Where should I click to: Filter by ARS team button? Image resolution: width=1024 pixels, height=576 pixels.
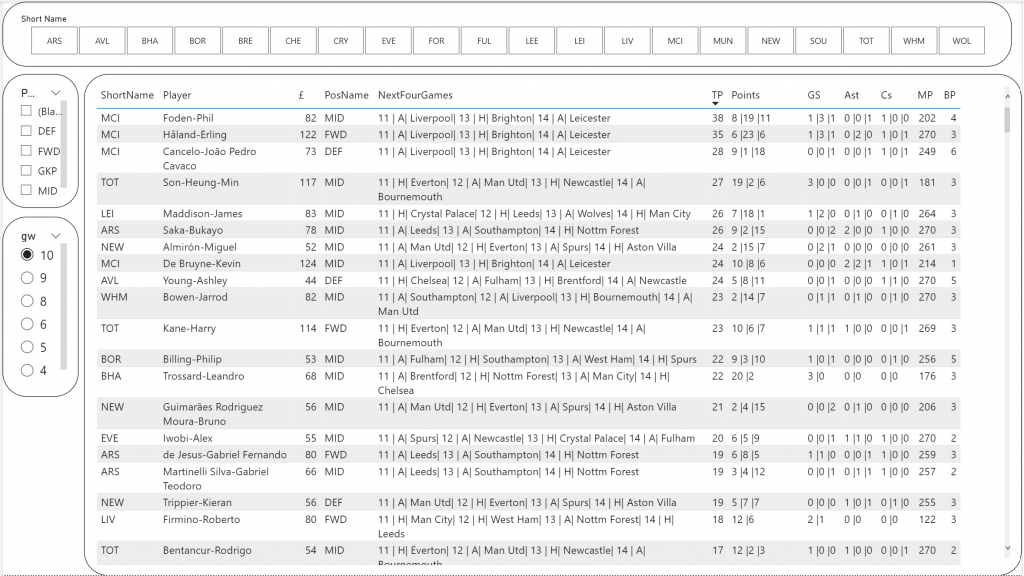pyautogui.click(x=54, y=41)
